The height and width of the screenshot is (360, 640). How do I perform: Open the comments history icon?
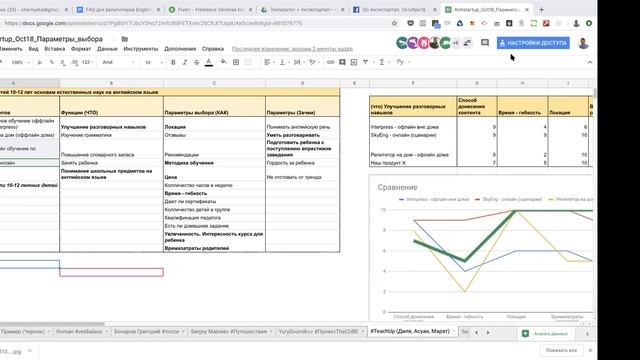pyautogui.click(x=484, y=42)
